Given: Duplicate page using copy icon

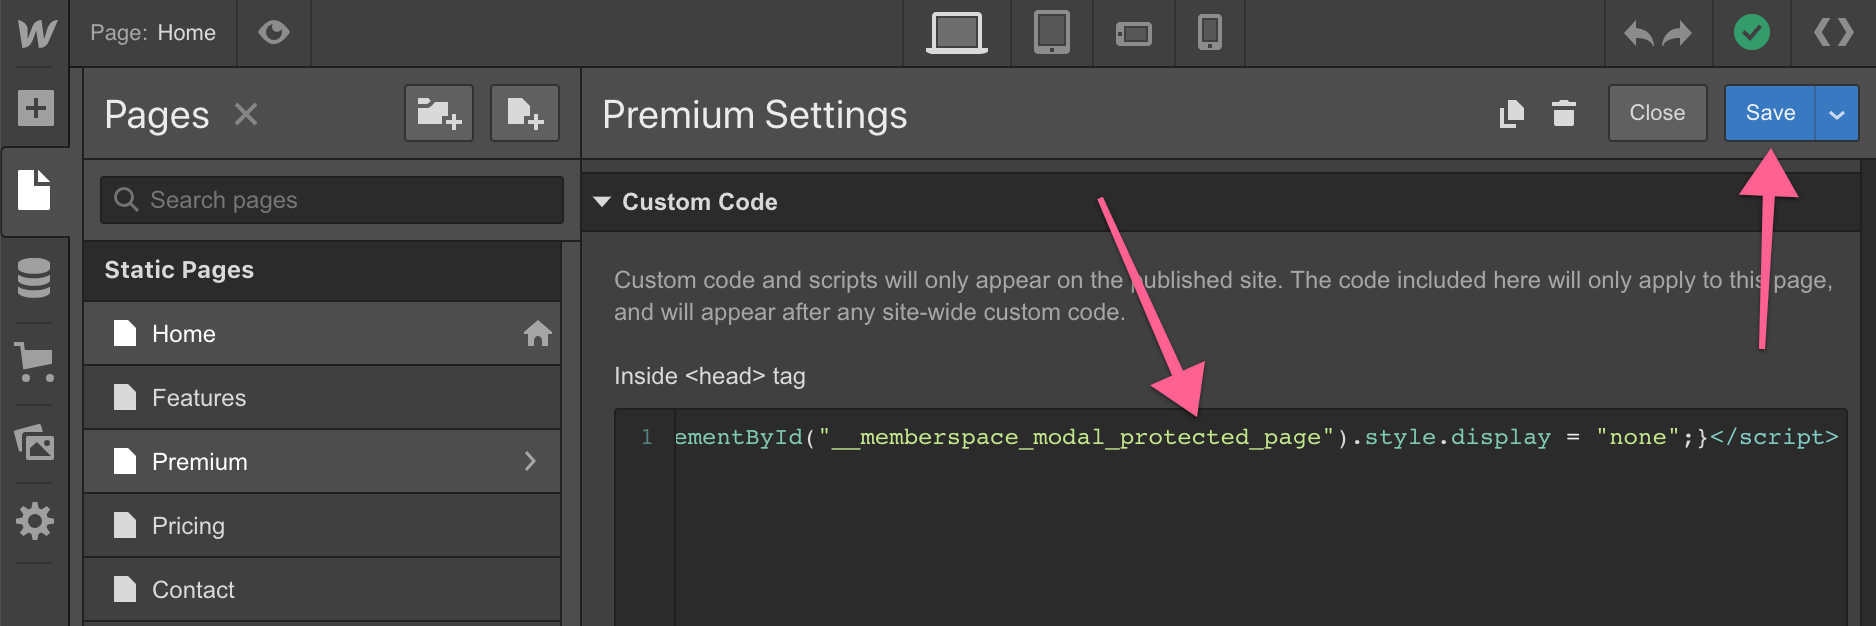Looking at the screenshot, I should tap(1512, 113).
